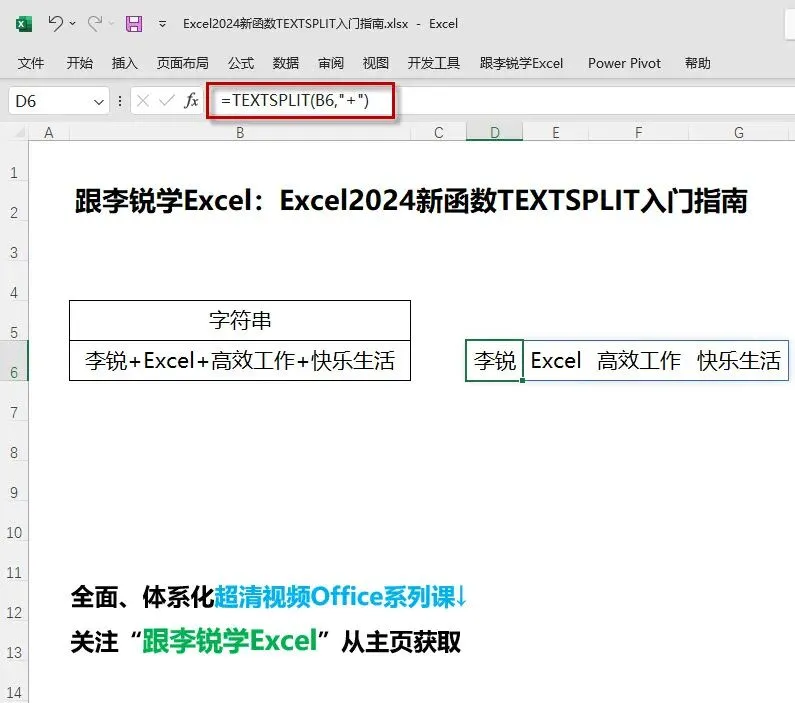Undo the last action
This screenshot has height=703, width=795.
55,23
